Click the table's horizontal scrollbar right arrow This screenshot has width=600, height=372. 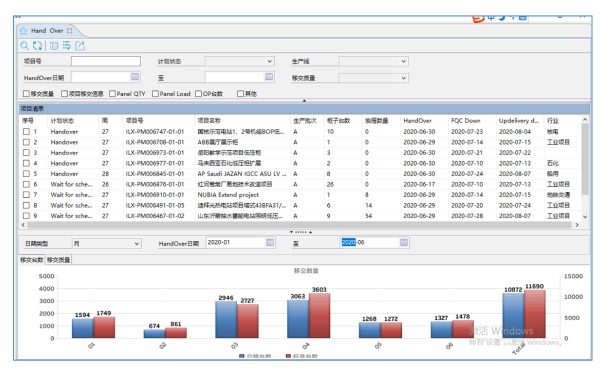(x=577, y=225)
